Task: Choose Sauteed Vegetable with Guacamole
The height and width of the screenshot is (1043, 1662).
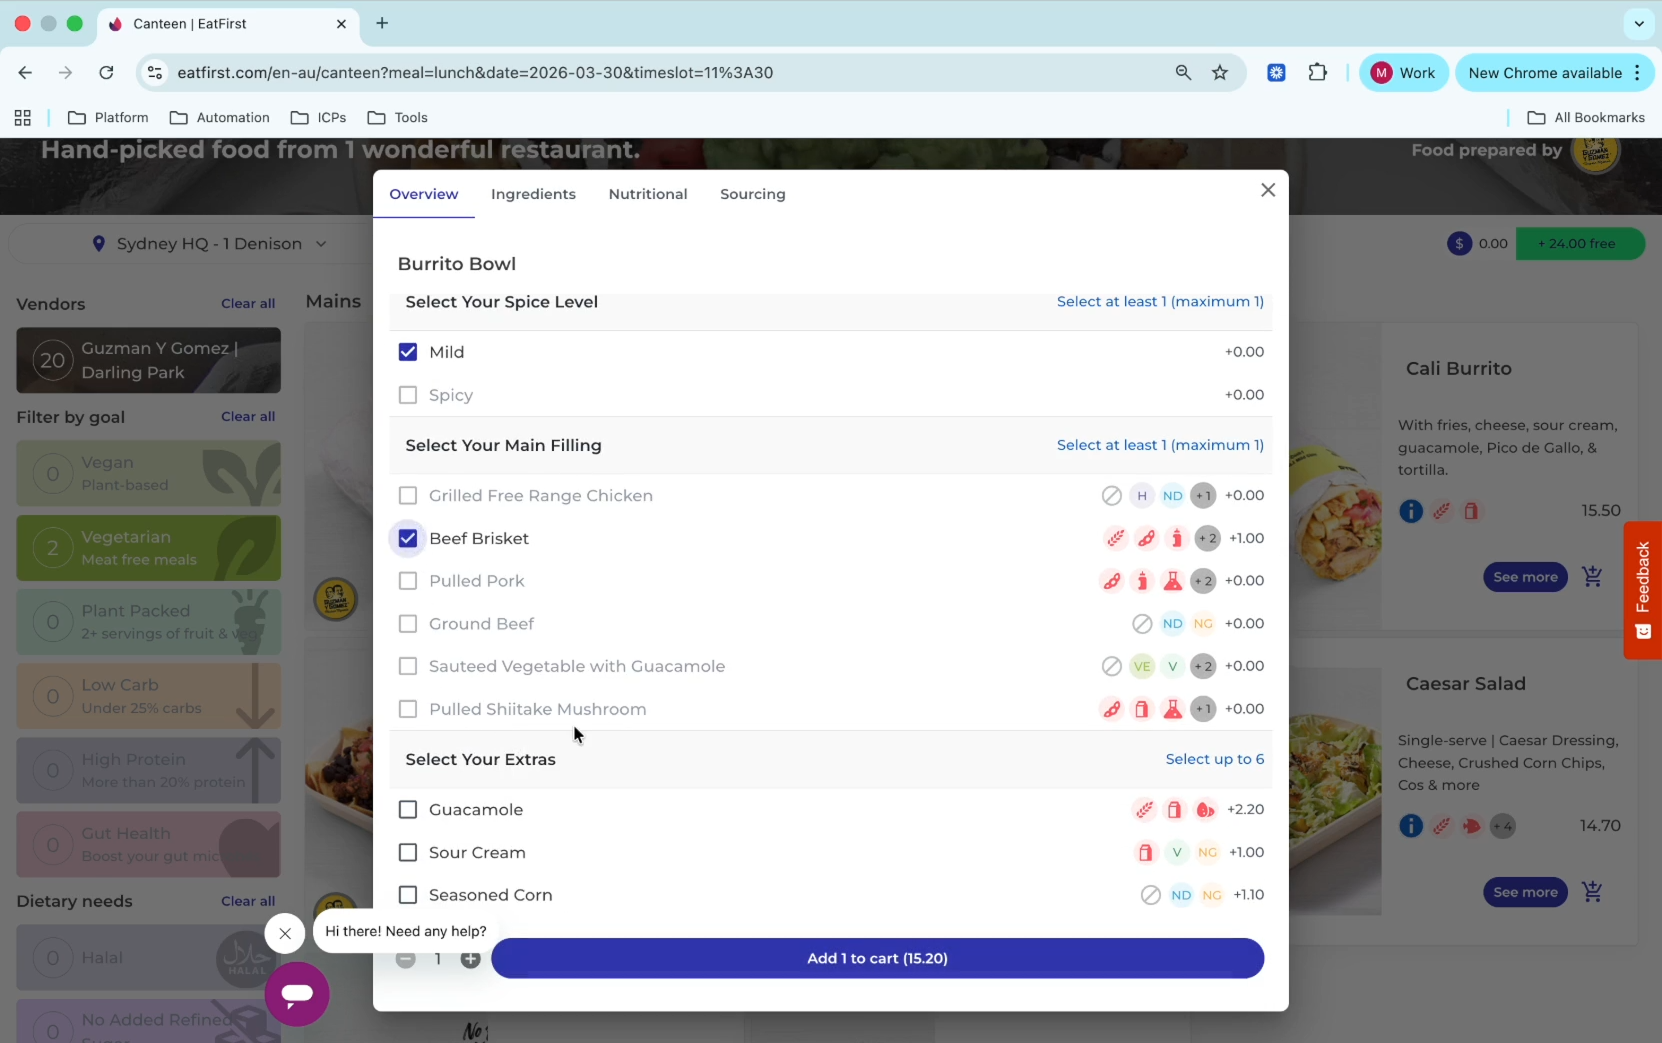Action: click(x=407, y=666)
